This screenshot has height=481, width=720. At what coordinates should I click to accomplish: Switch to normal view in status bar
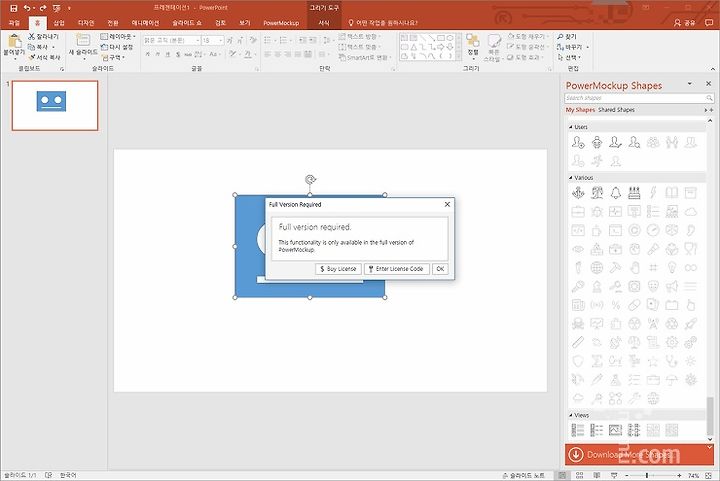(x=562, y=475)
